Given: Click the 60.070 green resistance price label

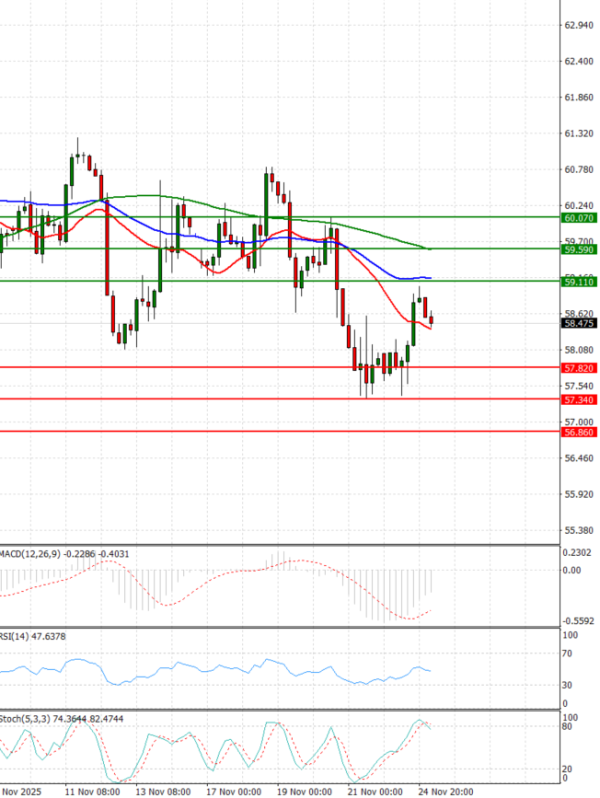Looking at the screenshot, I should click(x=579, y=217).
